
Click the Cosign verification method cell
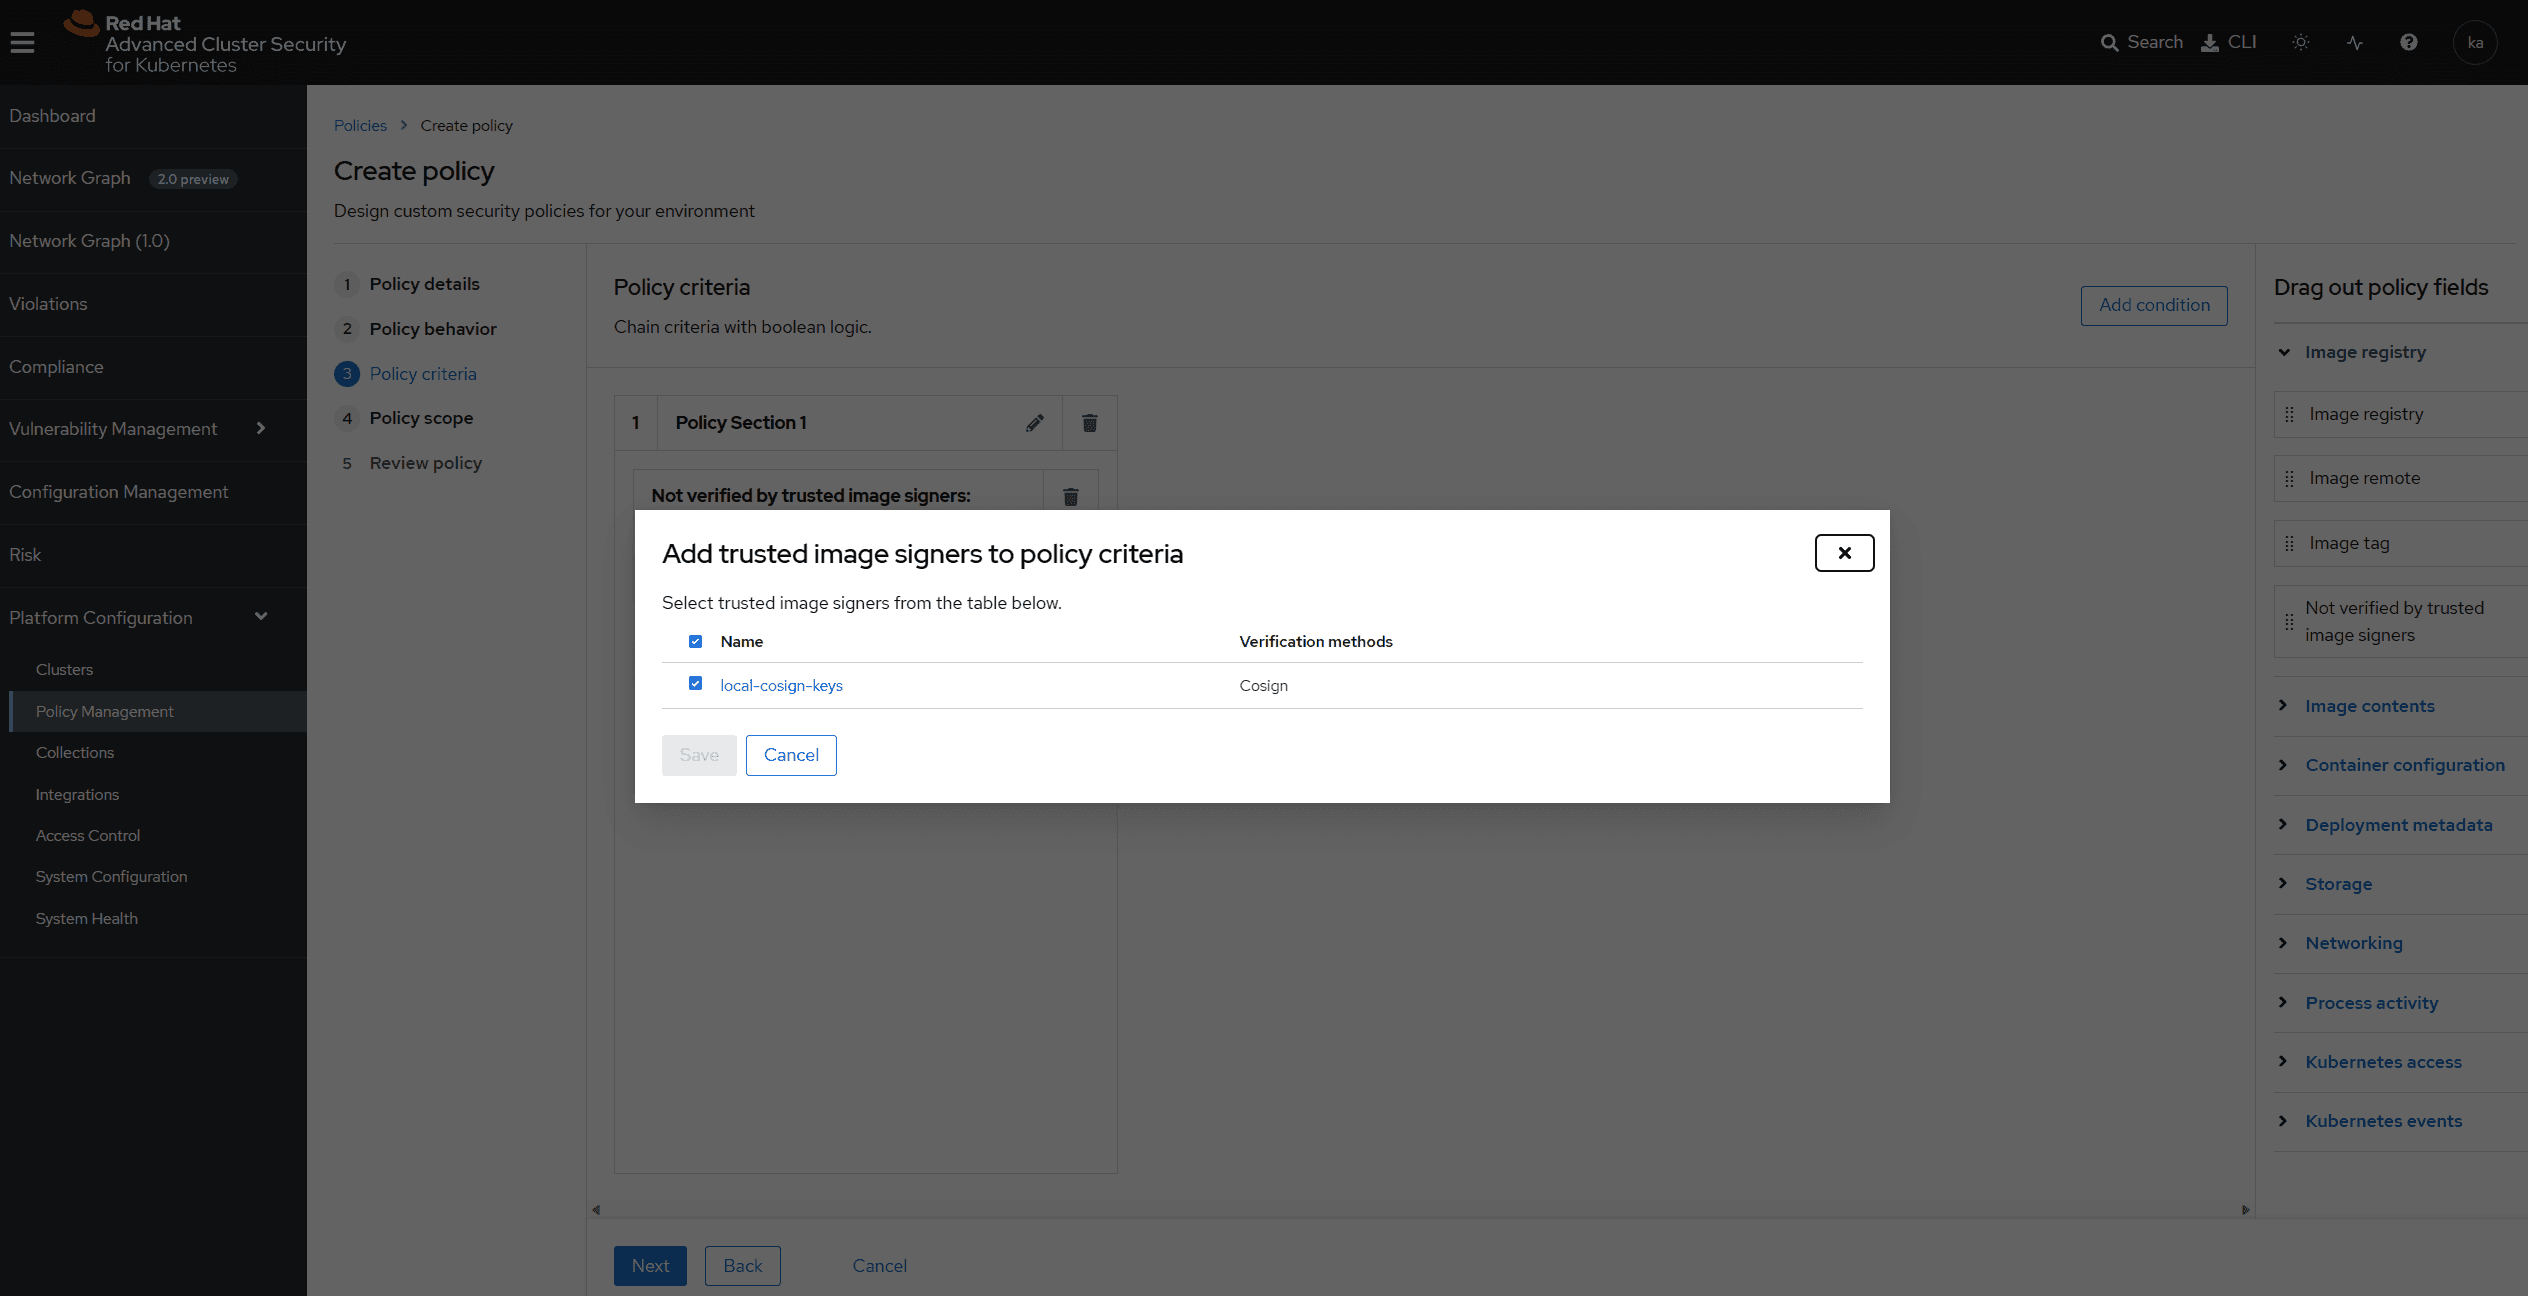(x=1263, y=685)
